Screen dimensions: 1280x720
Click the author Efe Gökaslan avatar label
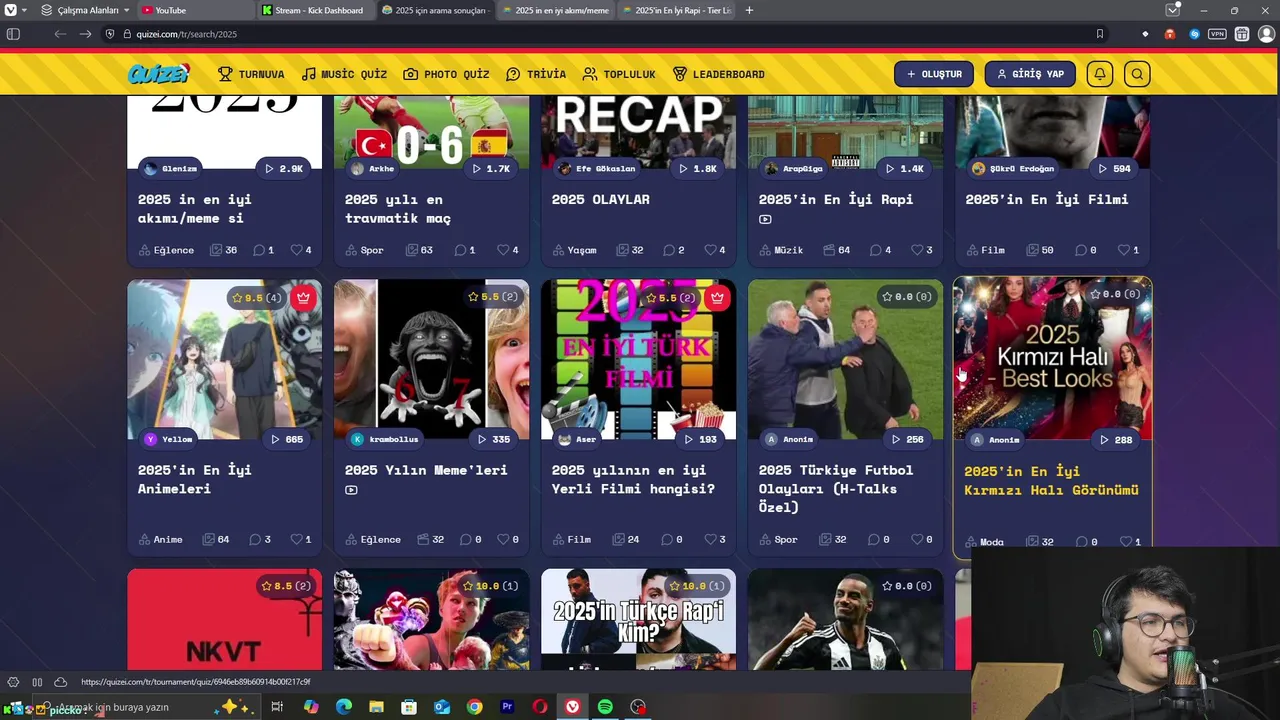coord(597,169)
